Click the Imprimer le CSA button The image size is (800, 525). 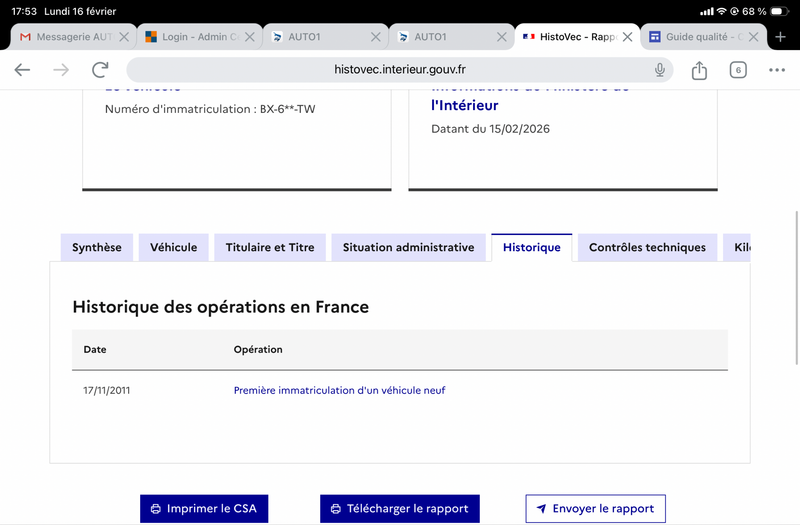point(204,509)
